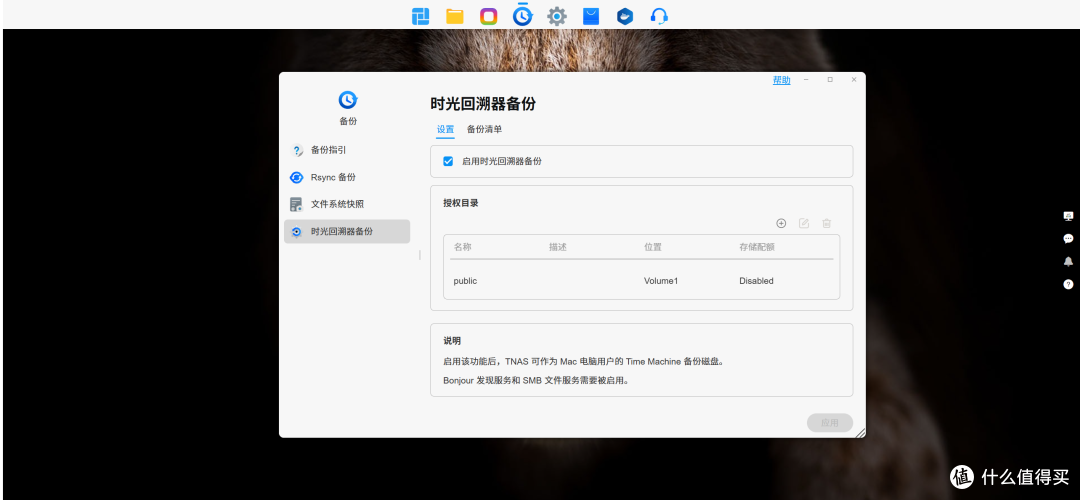
Task: Open the Control Panel gear icon
Action: [x=557, y=16]
